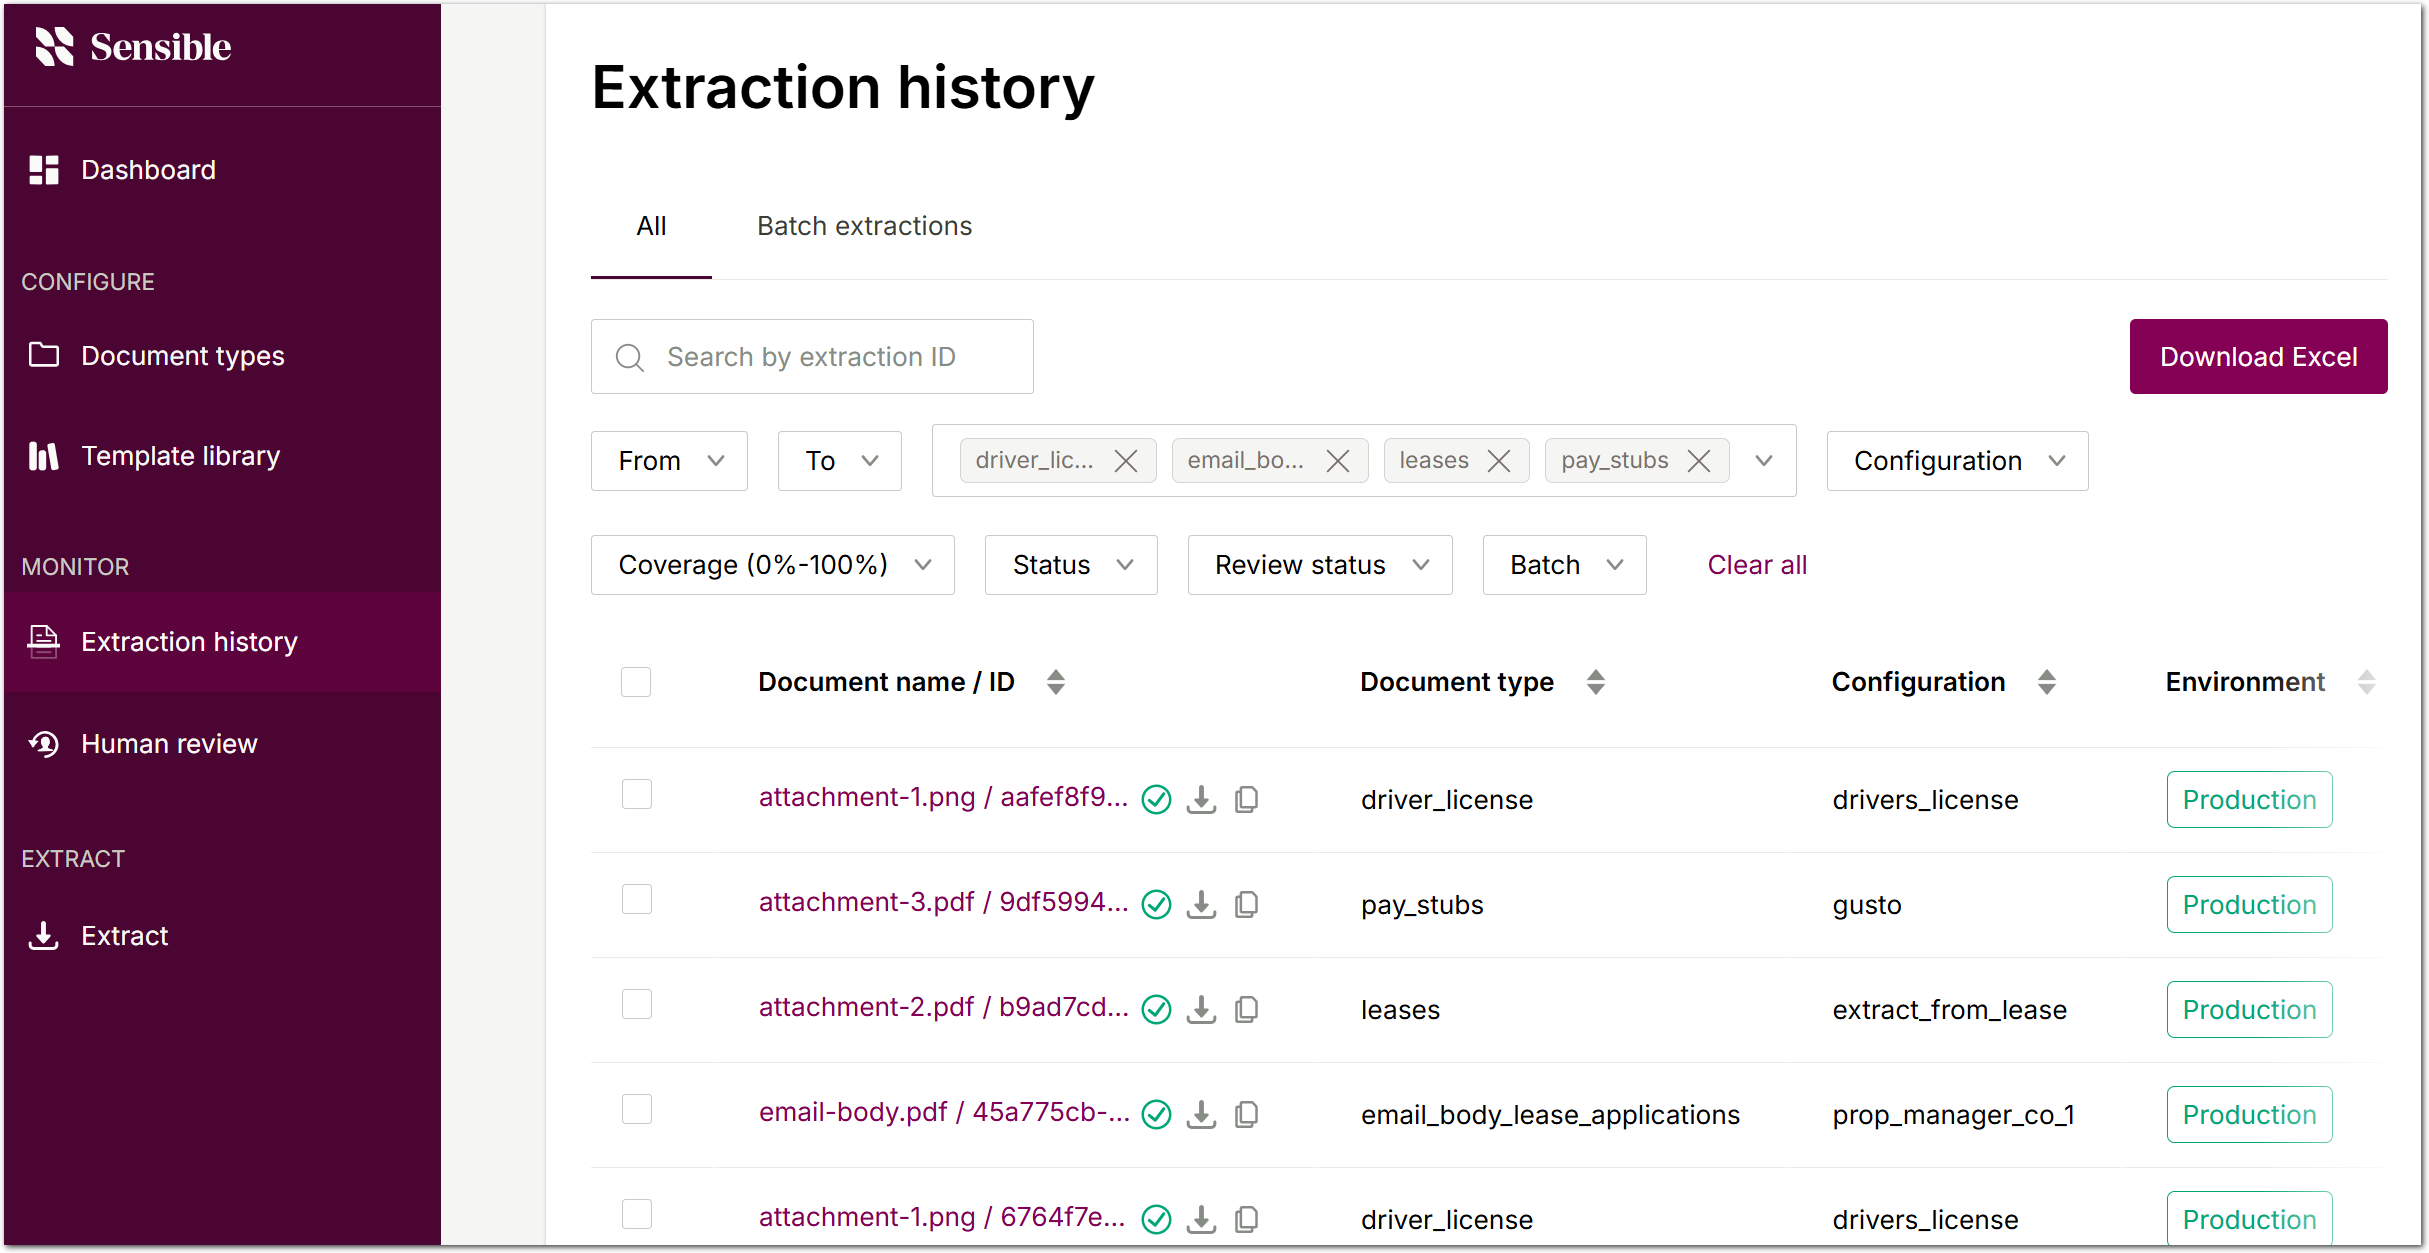2429x1253 pixels.
Task: Click download icon for email-body.pdf row
Action: (1201, 1115)
